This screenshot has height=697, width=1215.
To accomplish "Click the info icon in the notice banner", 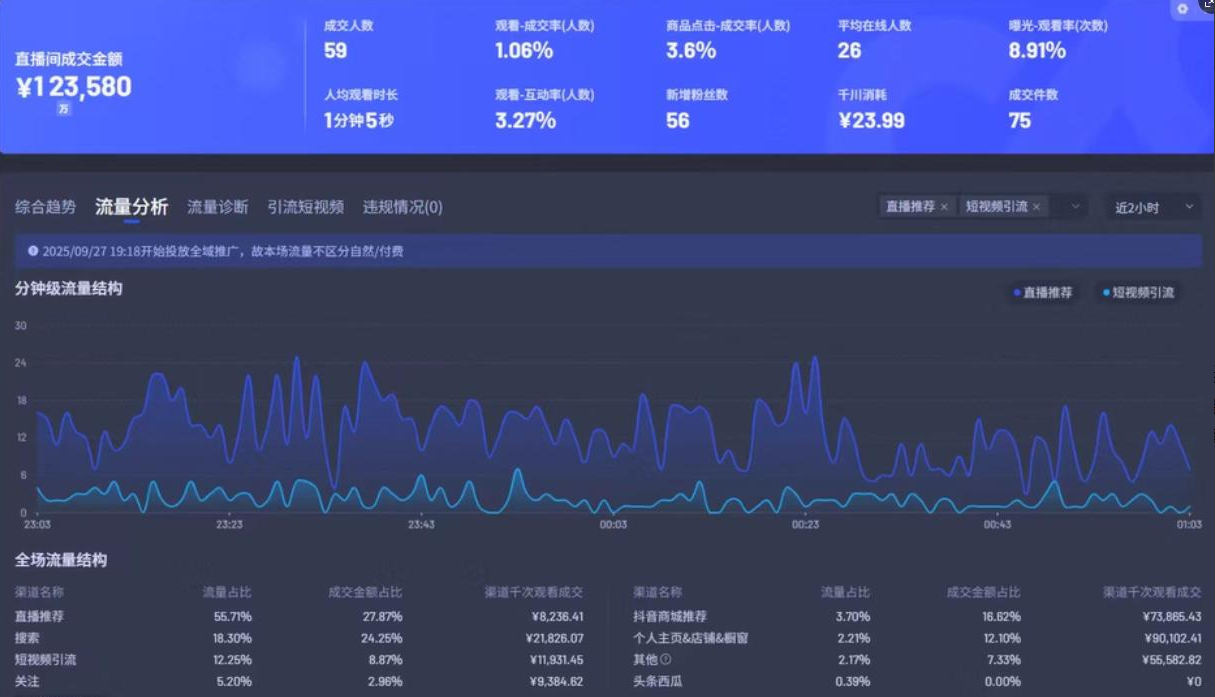I will 33,252.
